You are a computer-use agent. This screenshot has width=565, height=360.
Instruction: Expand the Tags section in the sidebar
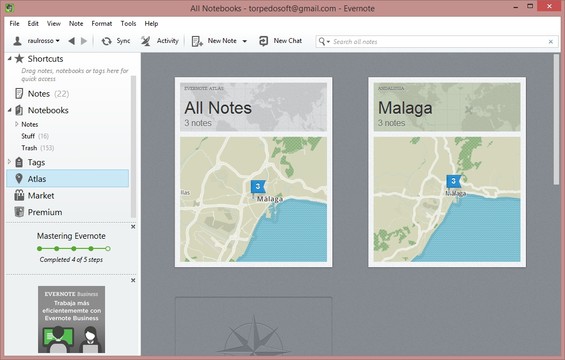(9, 162)
